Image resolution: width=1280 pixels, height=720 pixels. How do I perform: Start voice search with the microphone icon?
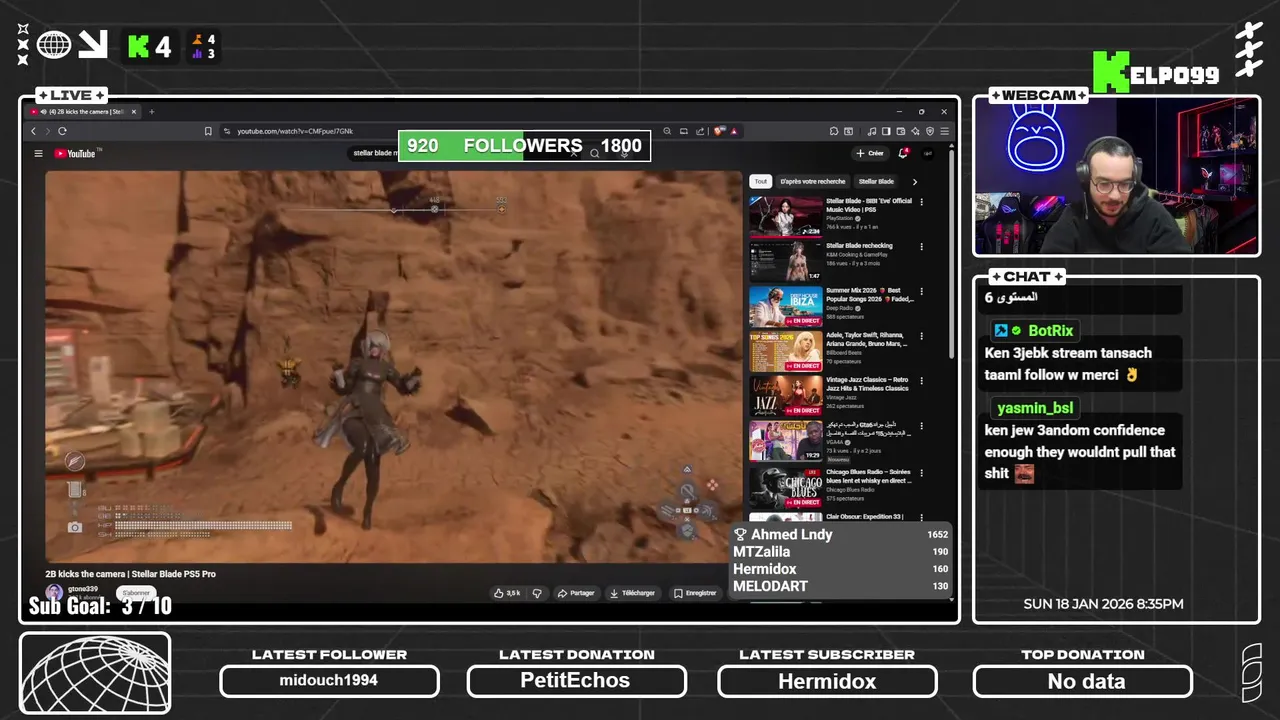click(622, 153)
